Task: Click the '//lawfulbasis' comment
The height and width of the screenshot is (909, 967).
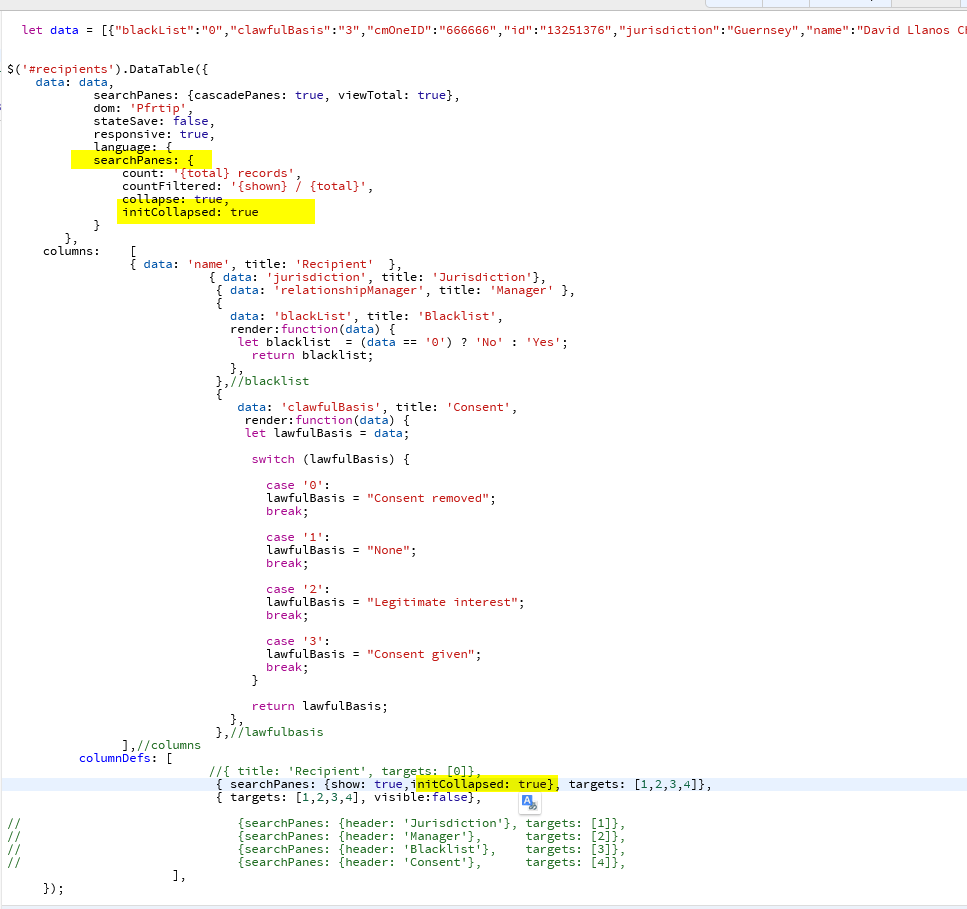Action: tap(277, 732)
